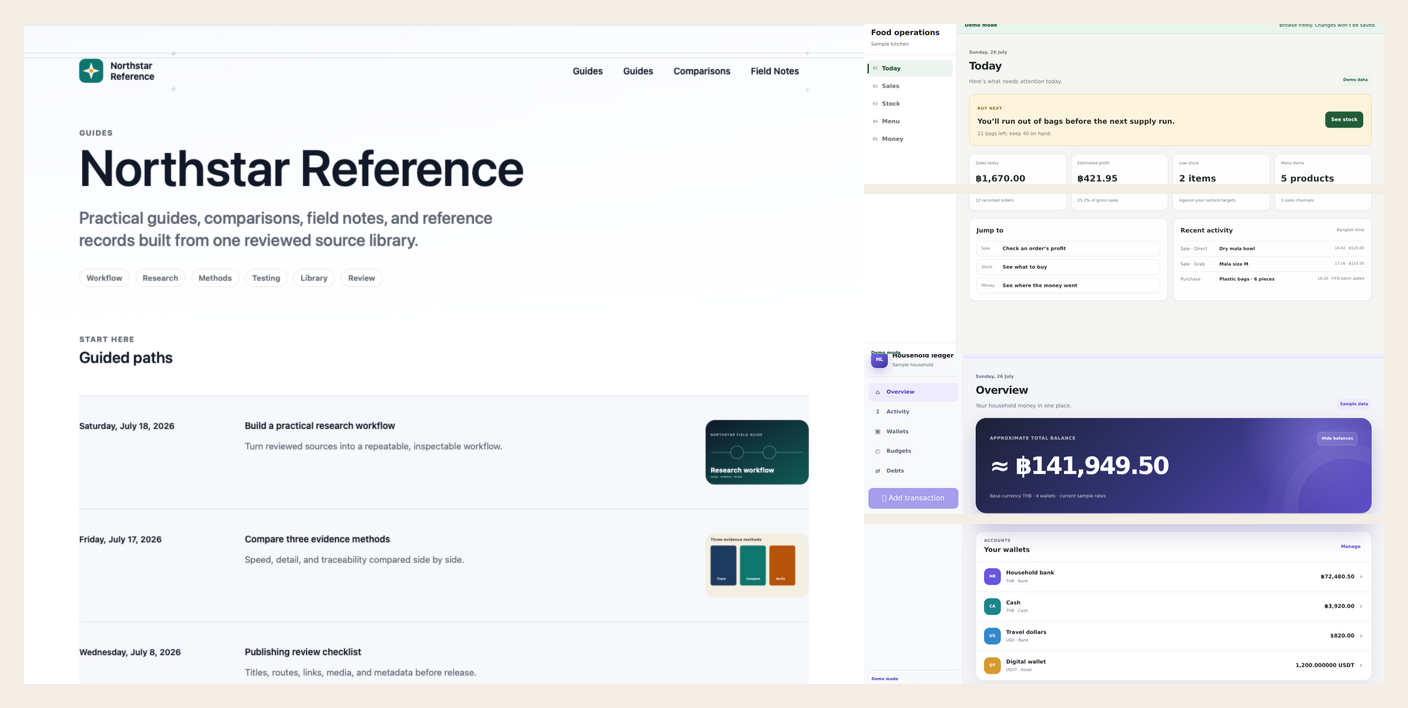Select Money in Food operations sidebar

point(910,139)
